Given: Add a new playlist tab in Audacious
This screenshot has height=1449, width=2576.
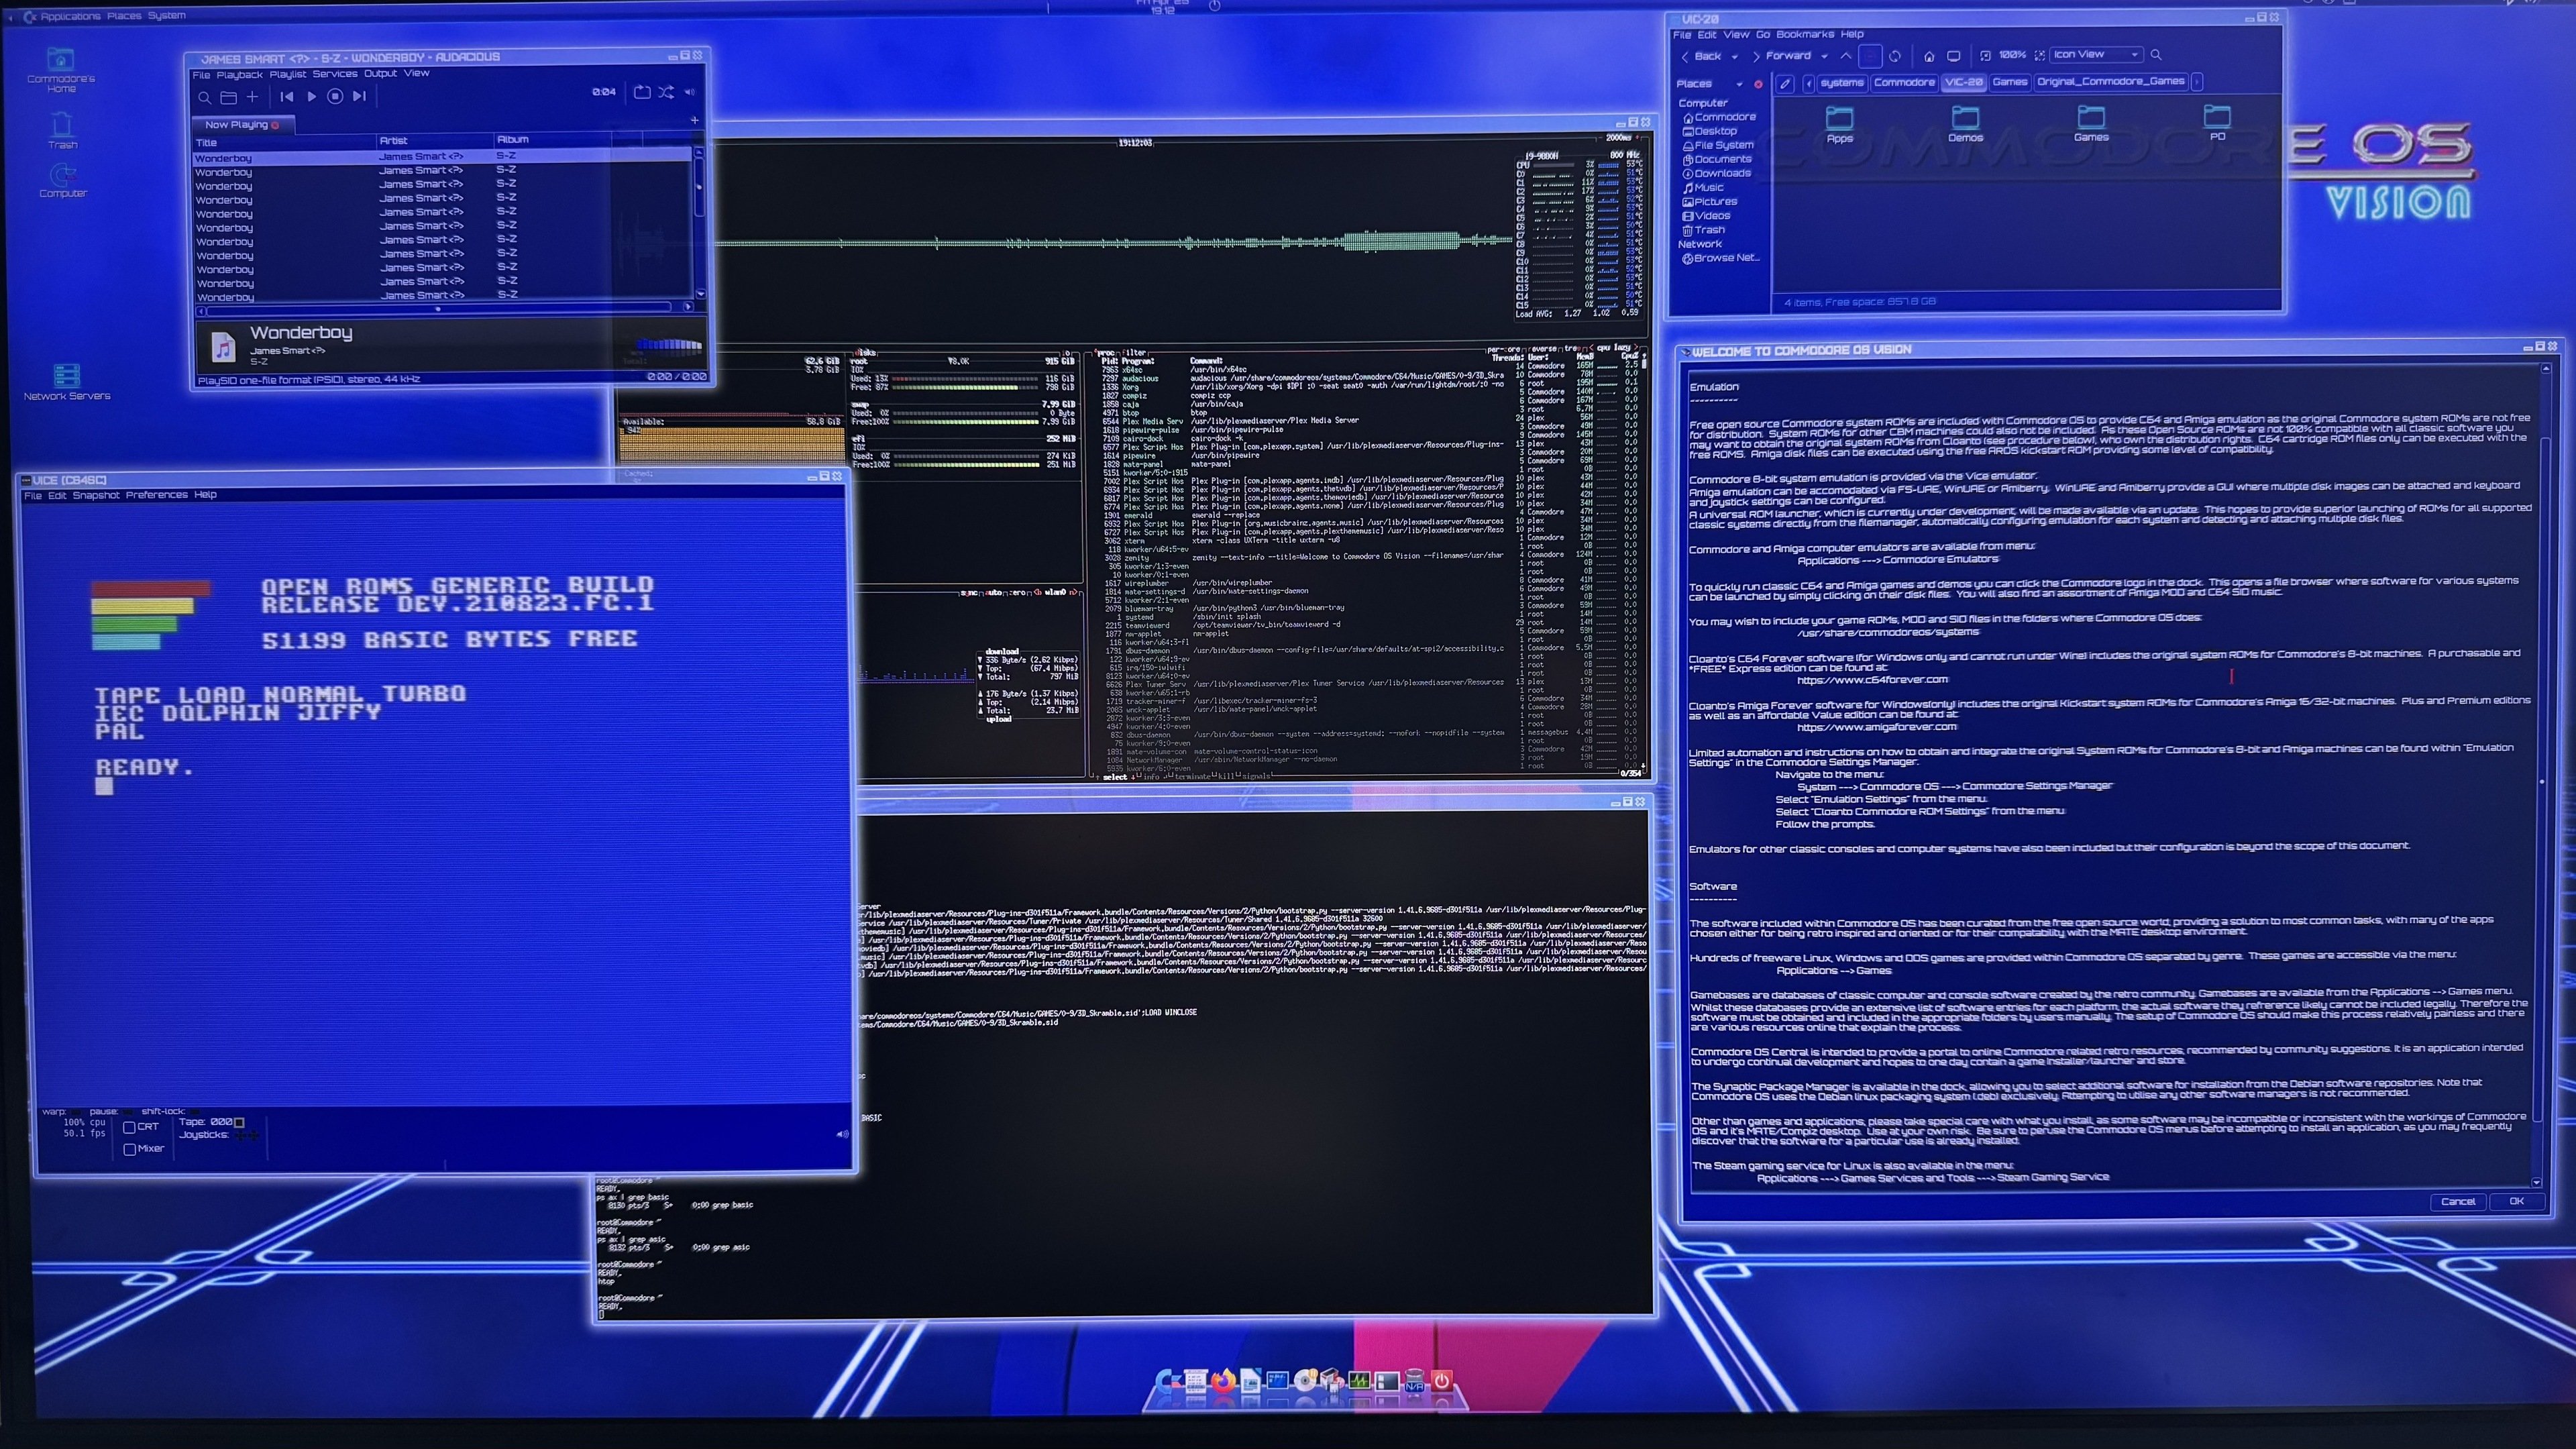Looking at the screenshot, I should point(694,121).
